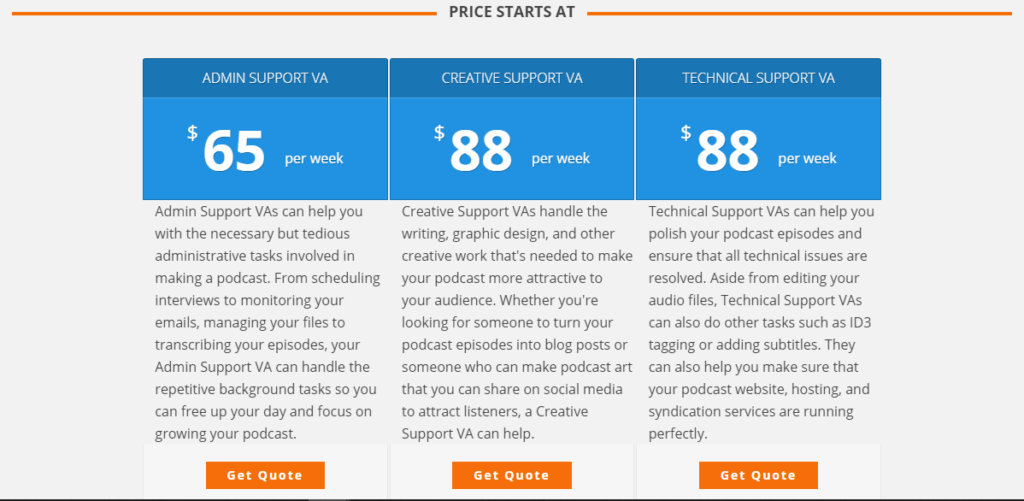The width and height of the screenshot is (1024, 501).
Task: Click 'per week' label in Technical card
Action: coord(807,159)
